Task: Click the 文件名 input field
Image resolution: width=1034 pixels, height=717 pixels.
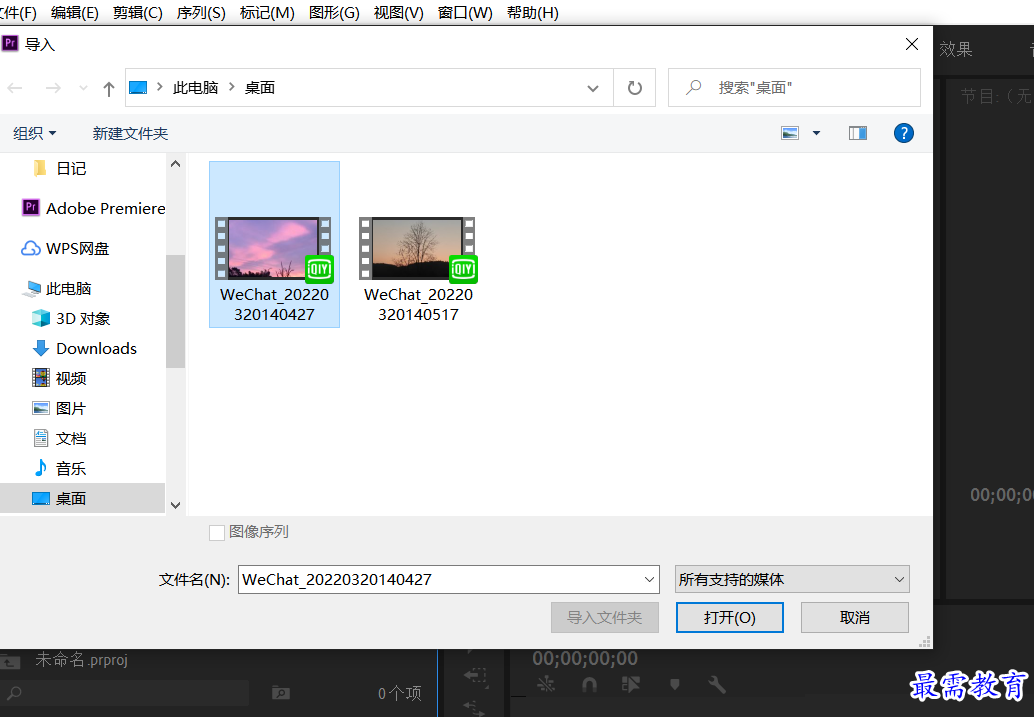Action: pyautogui.click(x=448, y=579)
